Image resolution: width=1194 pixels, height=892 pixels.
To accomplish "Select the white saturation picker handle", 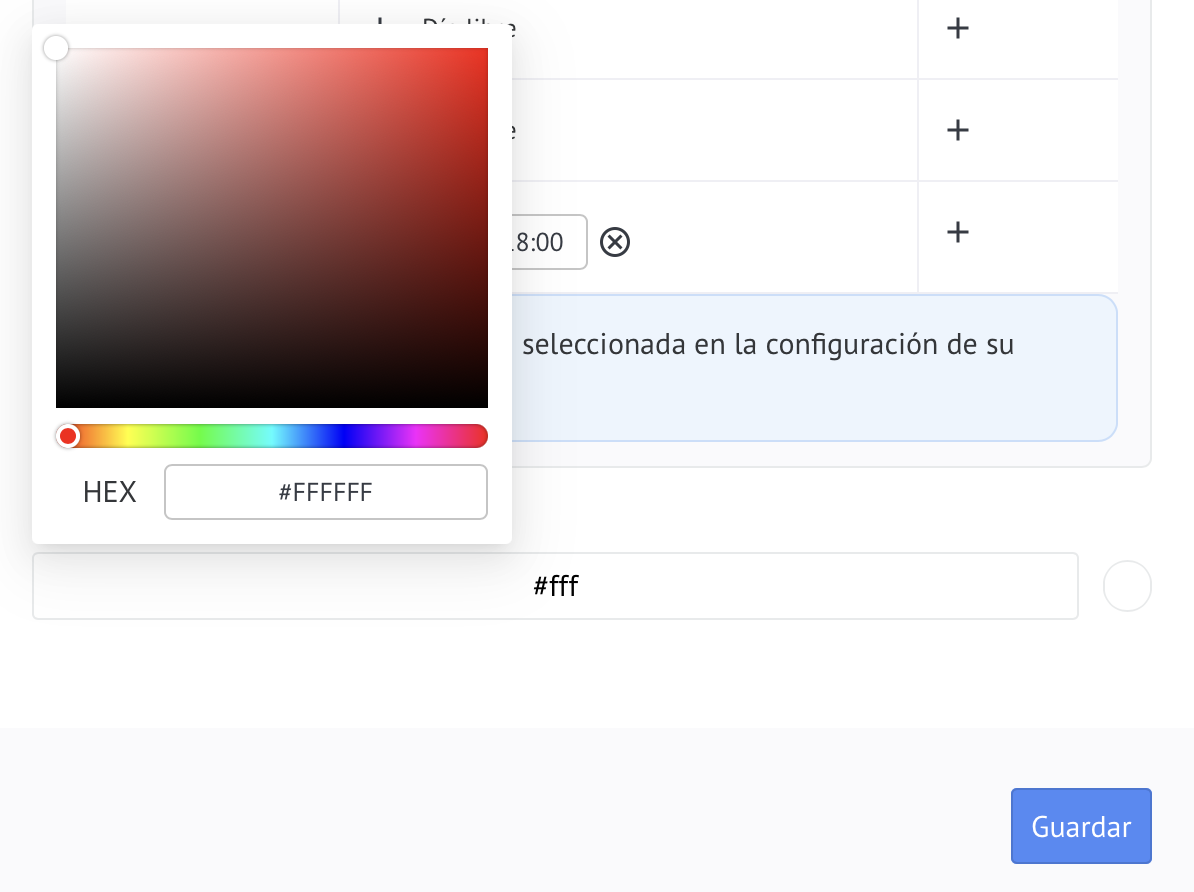I will pyautogui.click(x=56, y=48).
